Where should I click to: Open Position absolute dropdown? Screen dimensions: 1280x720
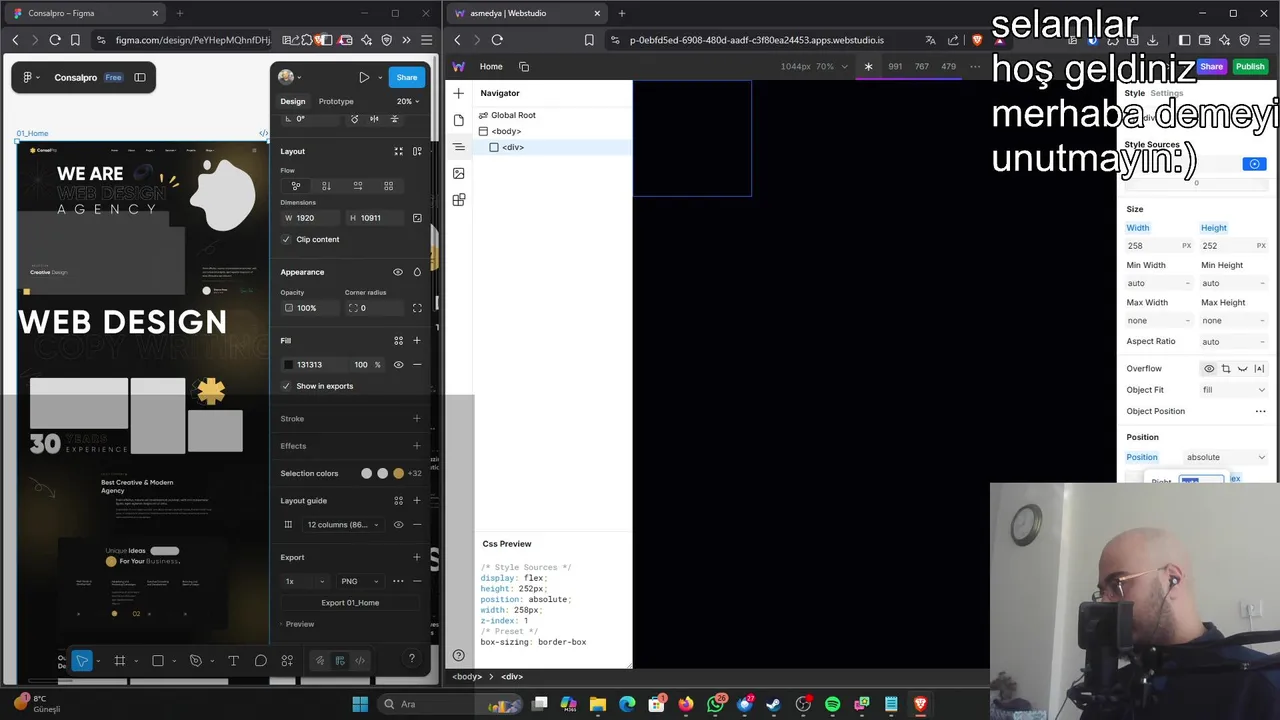click(1225, 457)
